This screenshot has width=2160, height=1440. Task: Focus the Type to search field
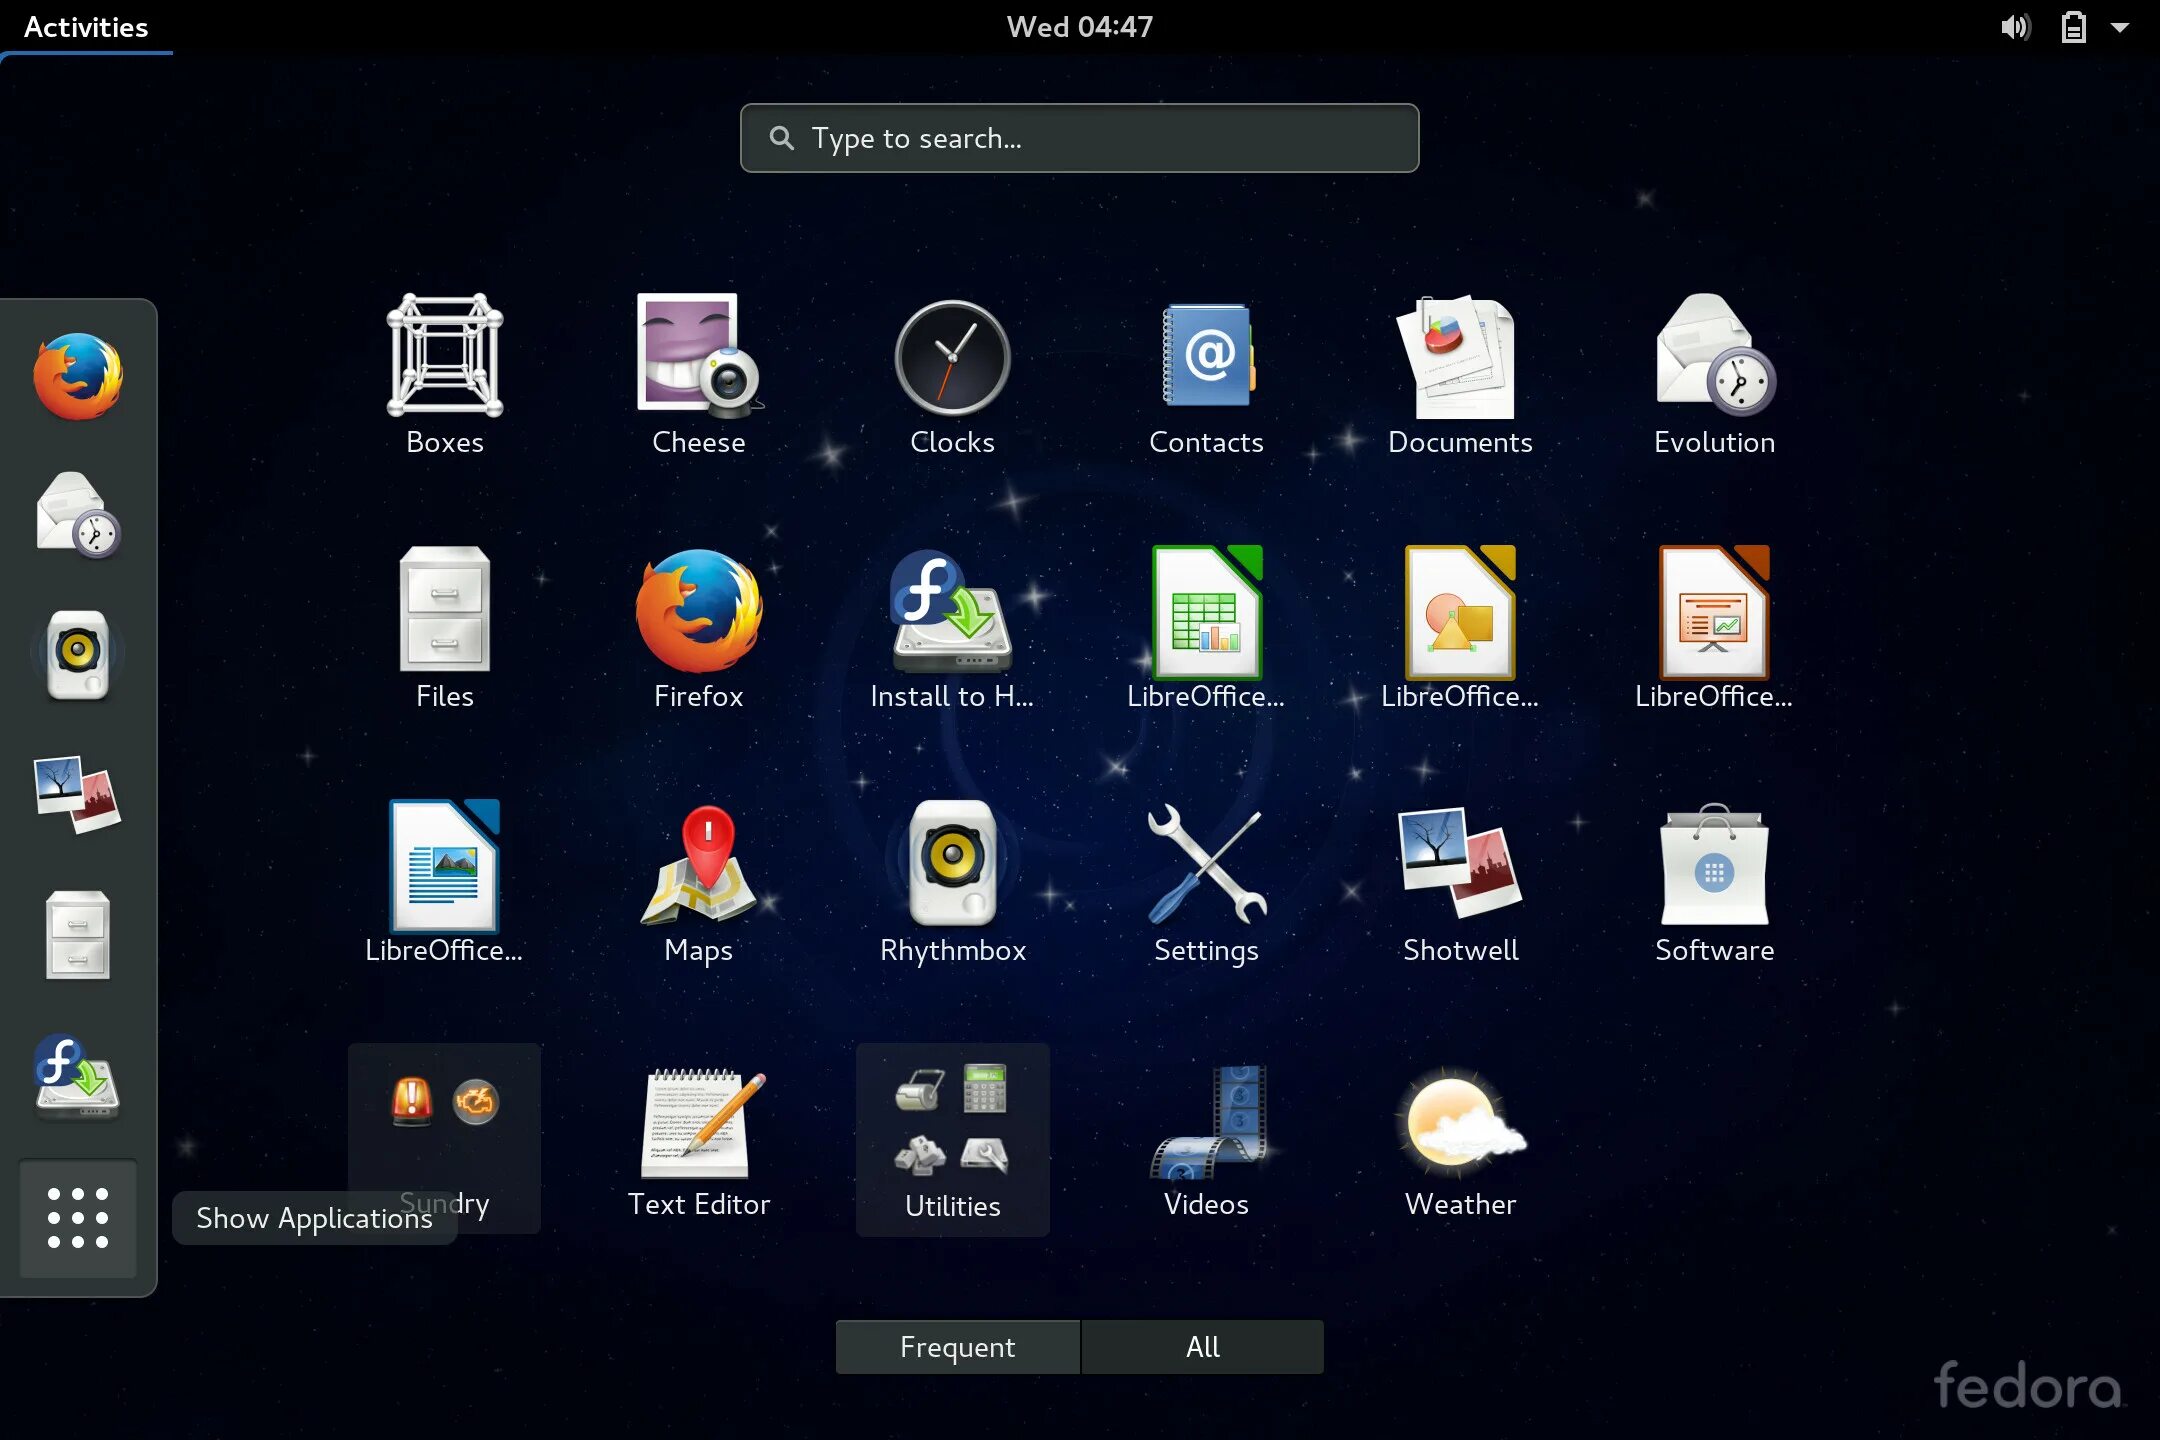click(1080, 138)
